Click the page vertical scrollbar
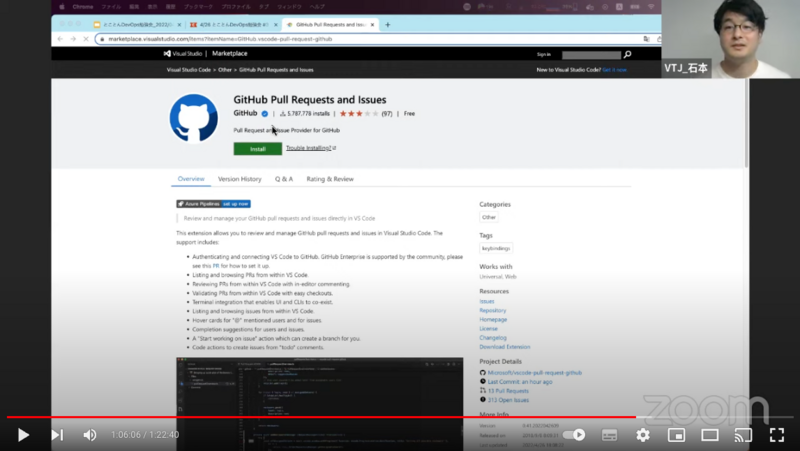 (746, 122)
